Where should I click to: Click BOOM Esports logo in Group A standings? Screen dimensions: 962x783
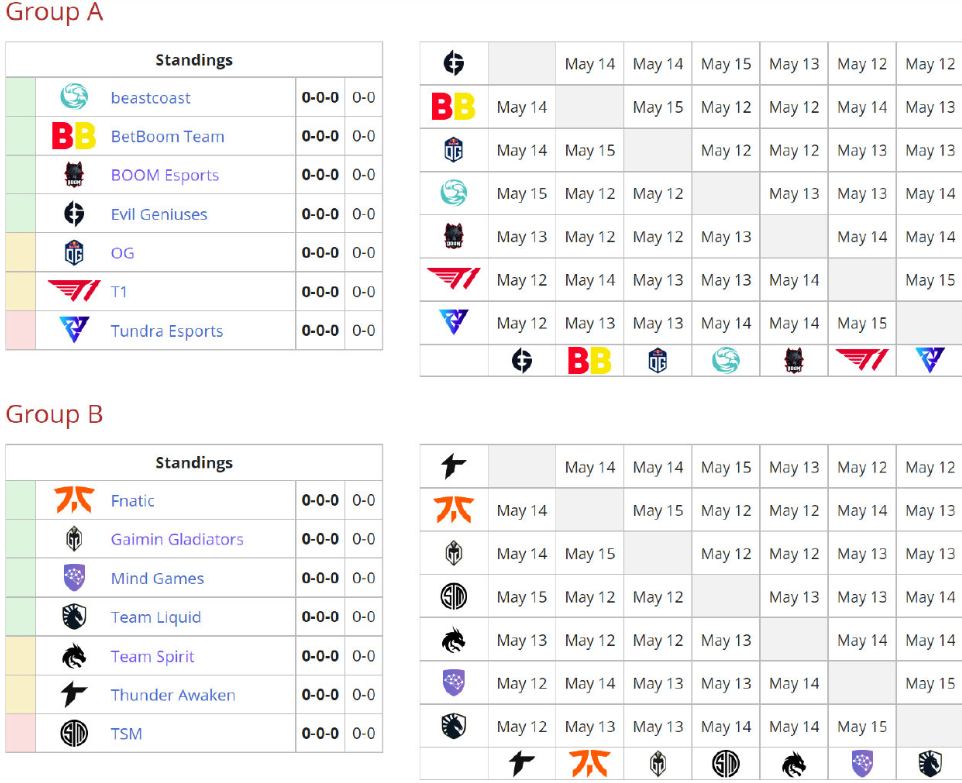click(x=74, y=175)
